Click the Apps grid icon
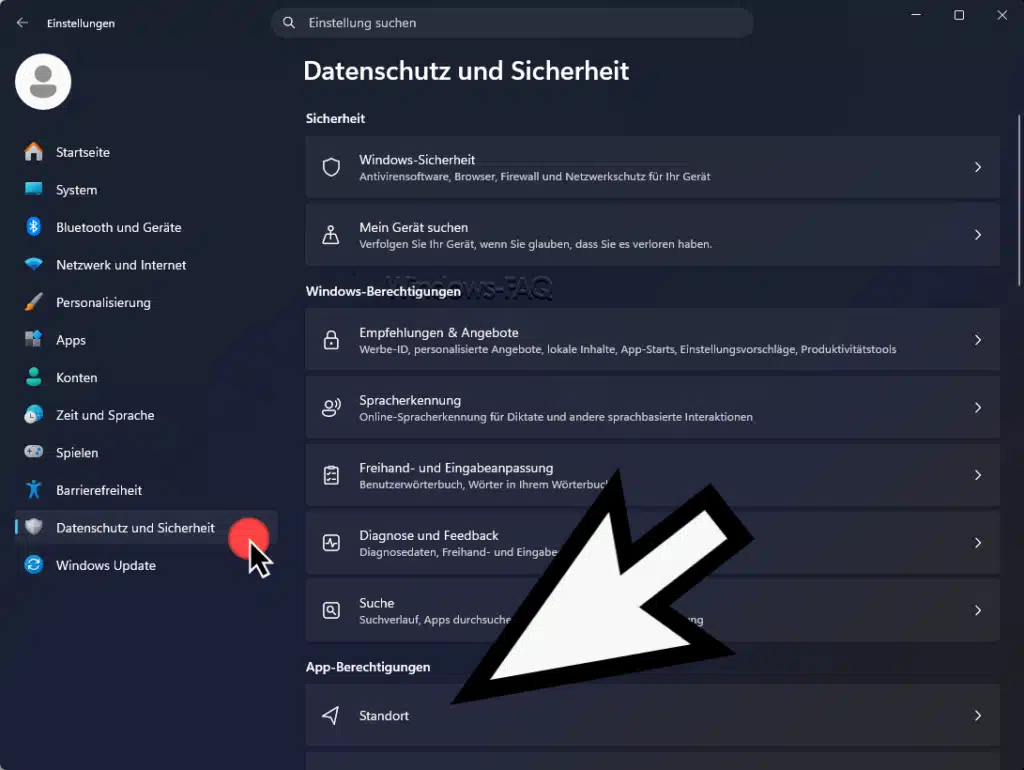This screenshot has width=1024, height=770. coord(33,339)
